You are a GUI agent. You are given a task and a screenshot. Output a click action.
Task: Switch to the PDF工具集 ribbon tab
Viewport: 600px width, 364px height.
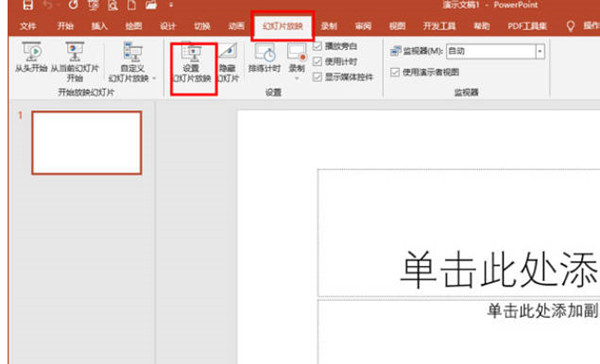527,26
